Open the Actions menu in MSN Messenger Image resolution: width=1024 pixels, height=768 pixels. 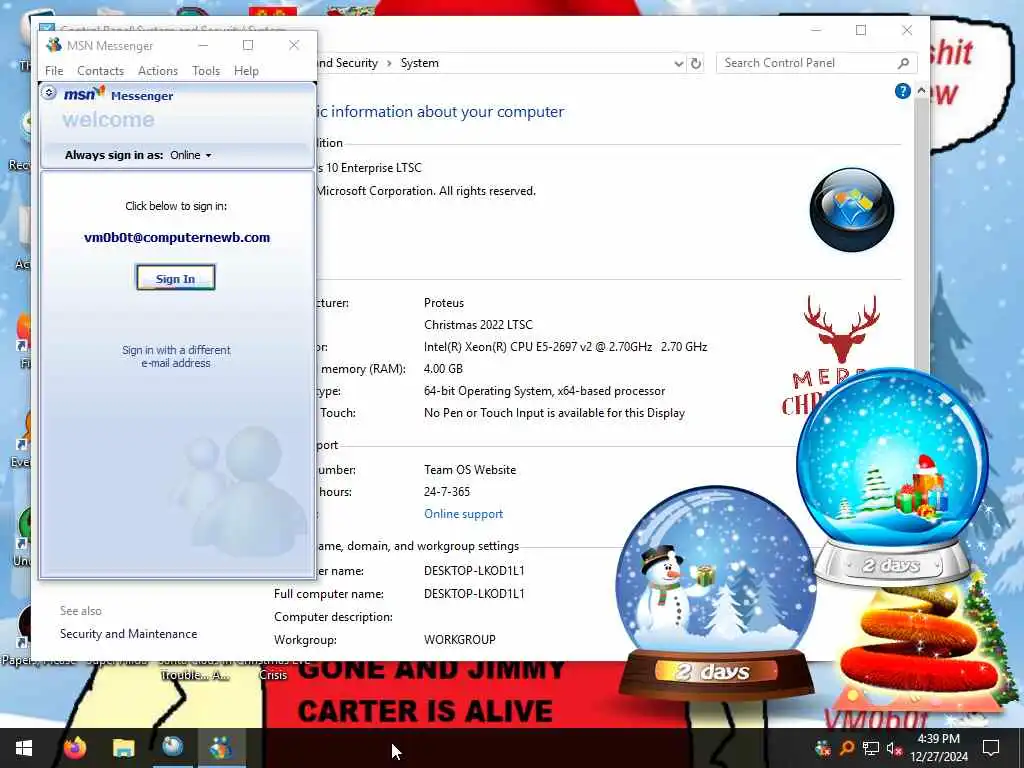pos(158,71)
